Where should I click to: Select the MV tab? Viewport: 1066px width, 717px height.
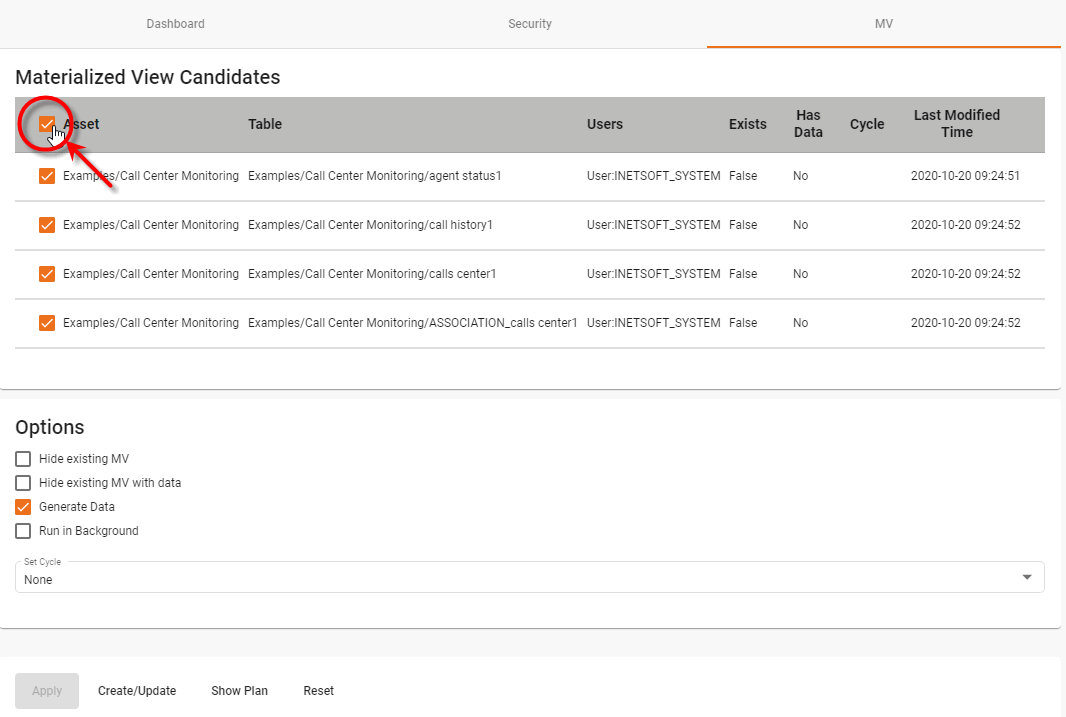(883, 23)
